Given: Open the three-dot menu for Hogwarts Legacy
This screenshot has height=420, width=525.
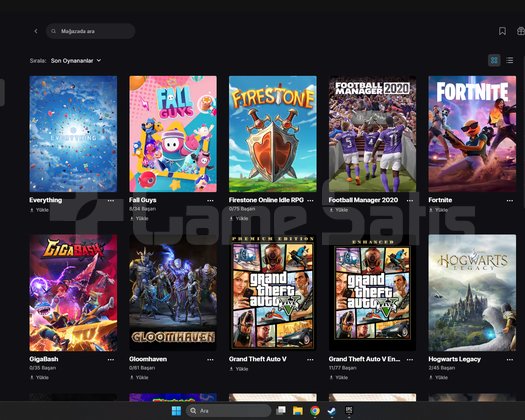Looking at the screenshot, I should pos(510,359).
